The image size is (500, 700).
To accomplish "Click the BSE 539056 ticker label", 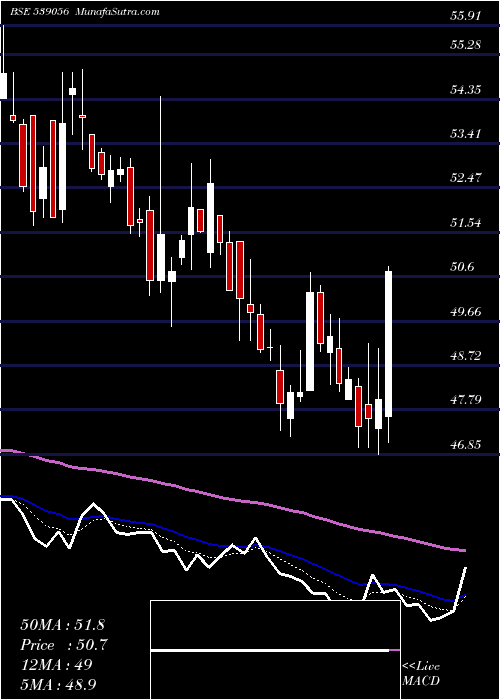I will tap(39, 12).
